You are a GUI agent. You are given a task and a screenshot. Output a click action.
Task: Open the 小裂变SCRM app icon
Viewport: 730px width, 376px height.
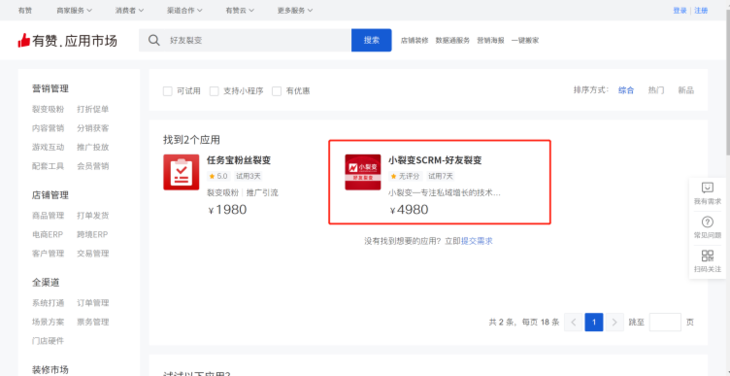click(x=363, y=172)
